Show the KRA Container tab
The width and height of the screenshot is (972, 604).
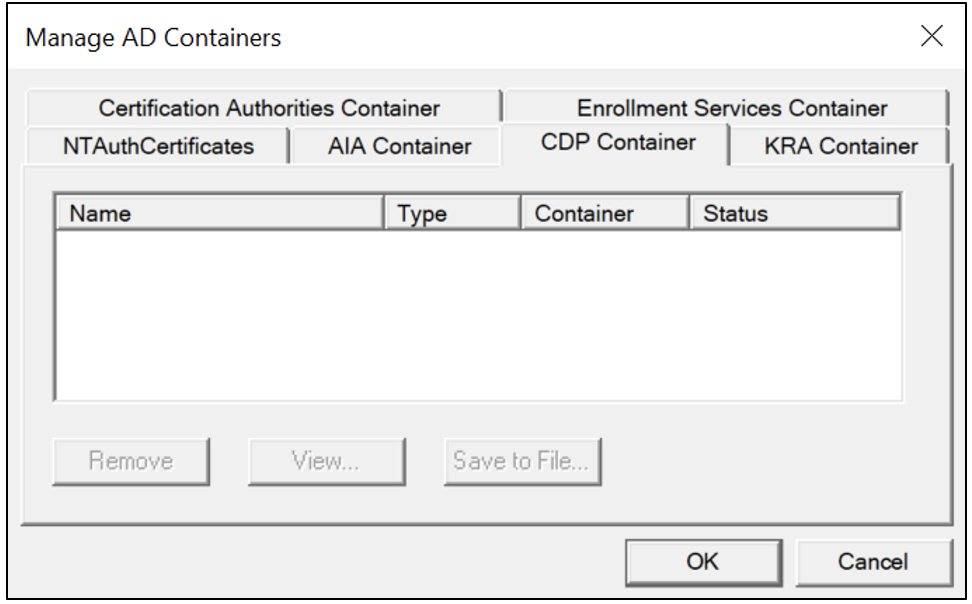[x=840, y=146]
